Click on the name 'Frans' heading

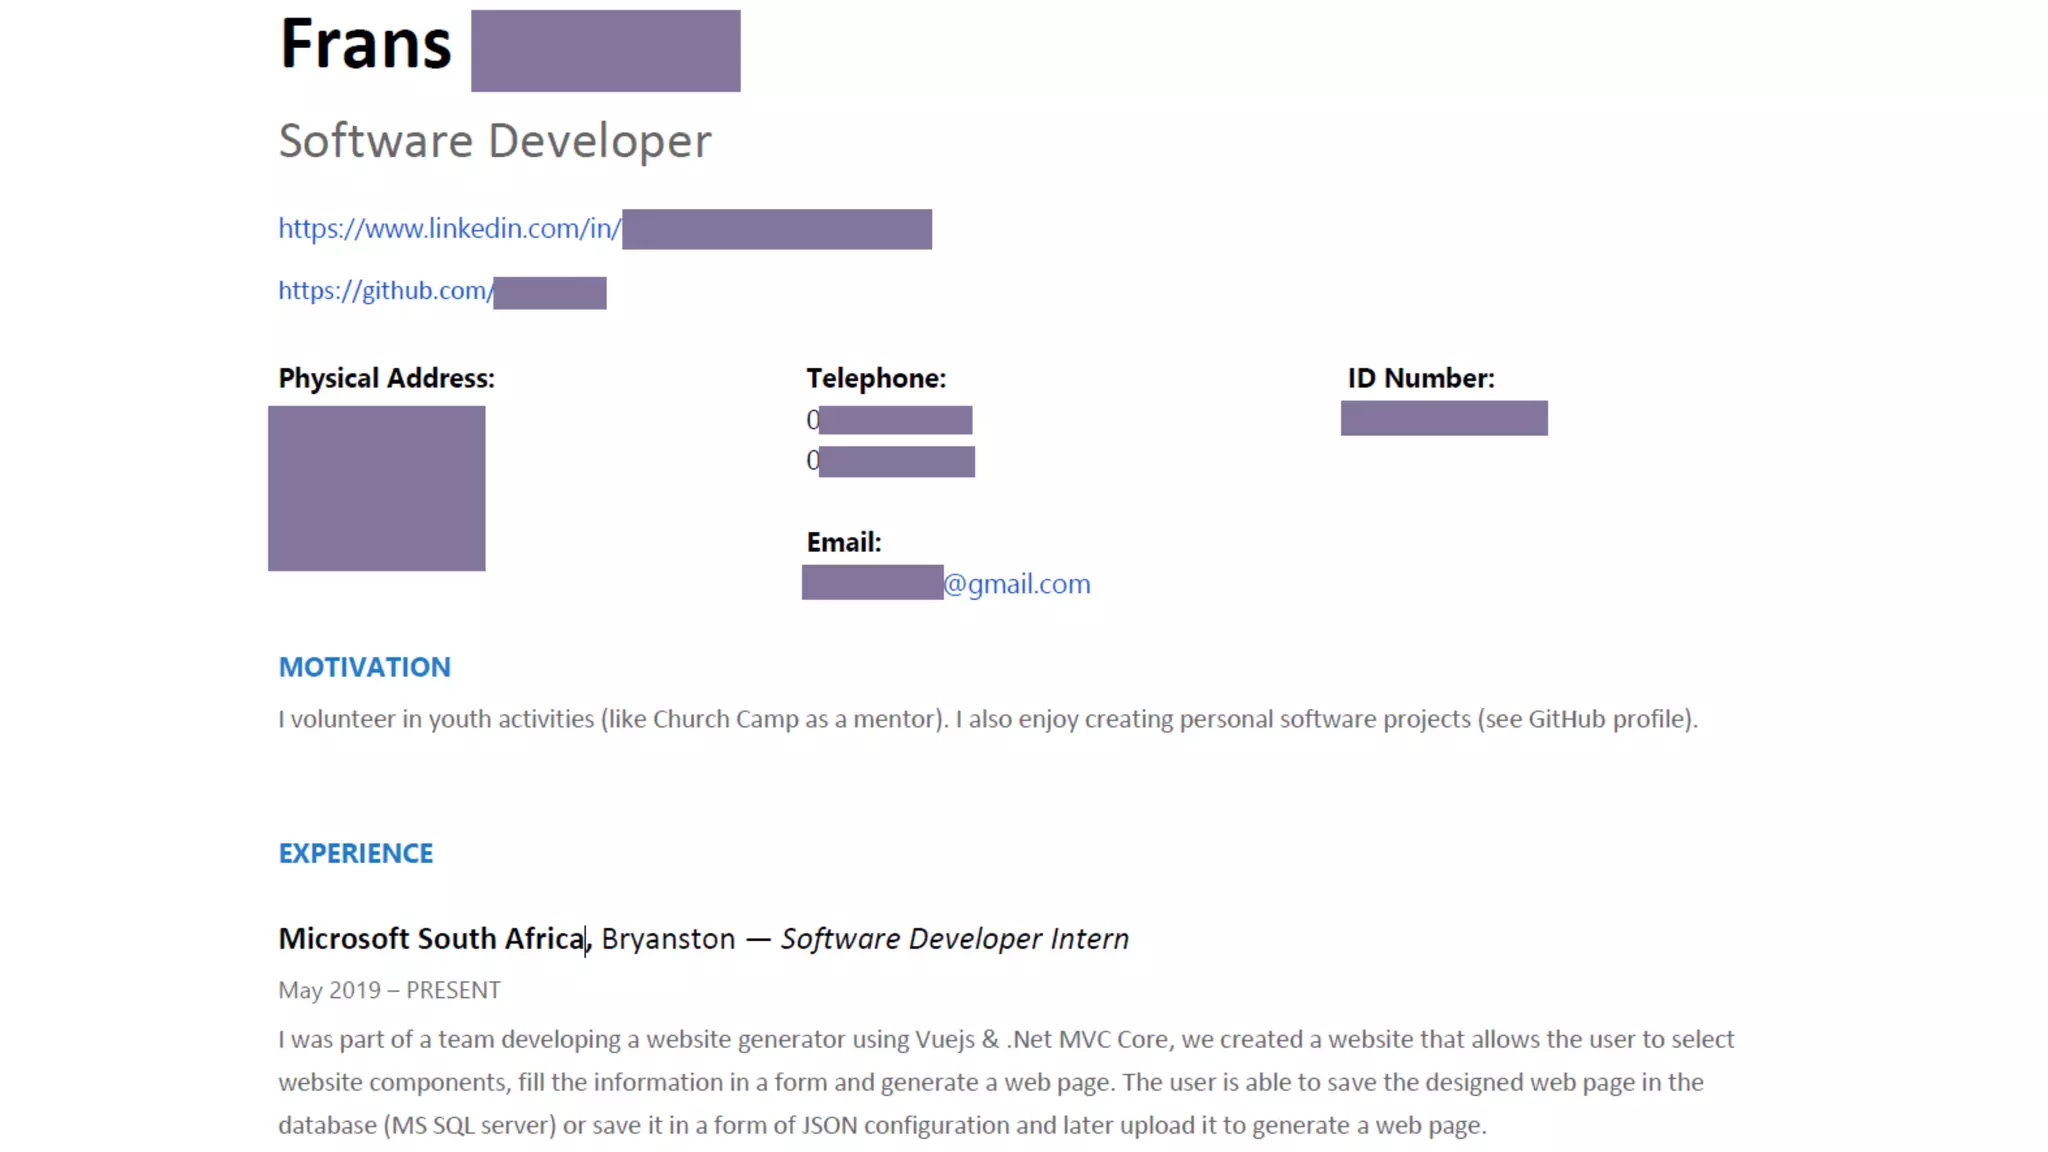click(366, 45)
